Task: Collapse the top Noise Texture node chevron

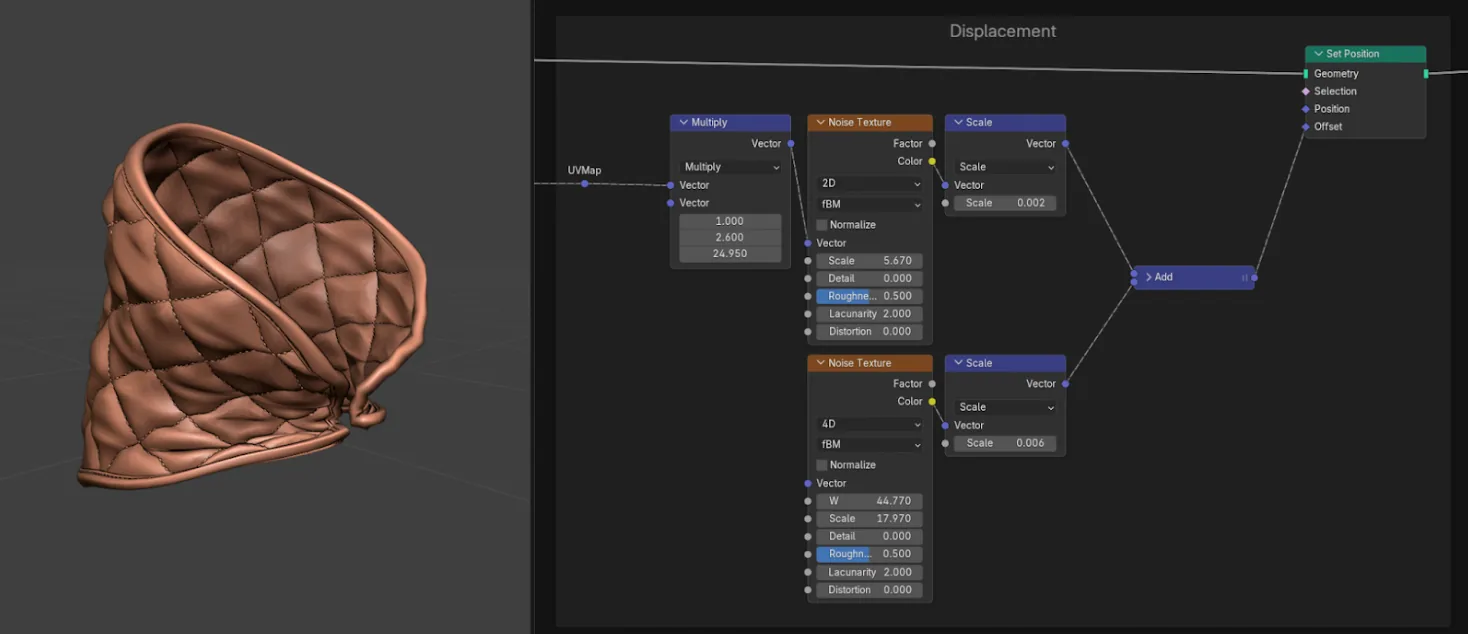Action: (x=820, y=122)
